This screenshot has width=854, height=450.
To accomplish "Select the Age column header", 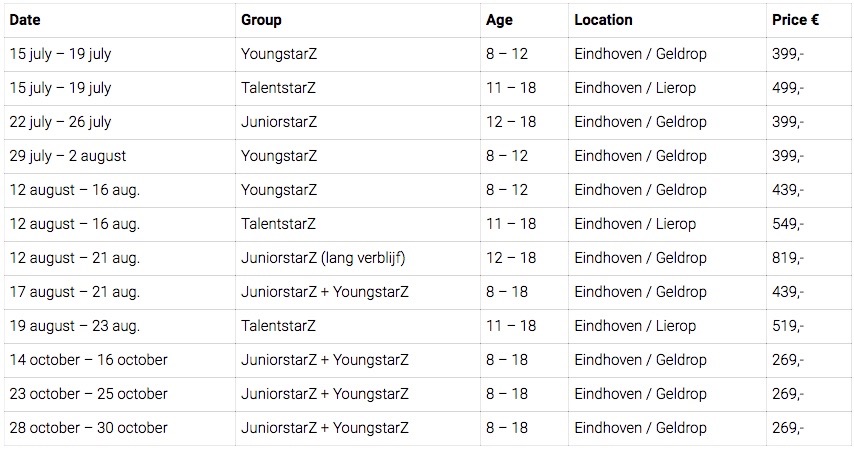I will pos(499,20).
